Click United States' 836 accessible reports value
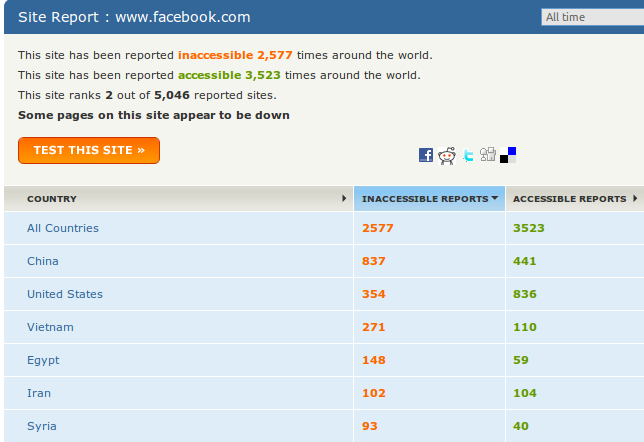The image size is (644, 442). click(x=525, y=294)
